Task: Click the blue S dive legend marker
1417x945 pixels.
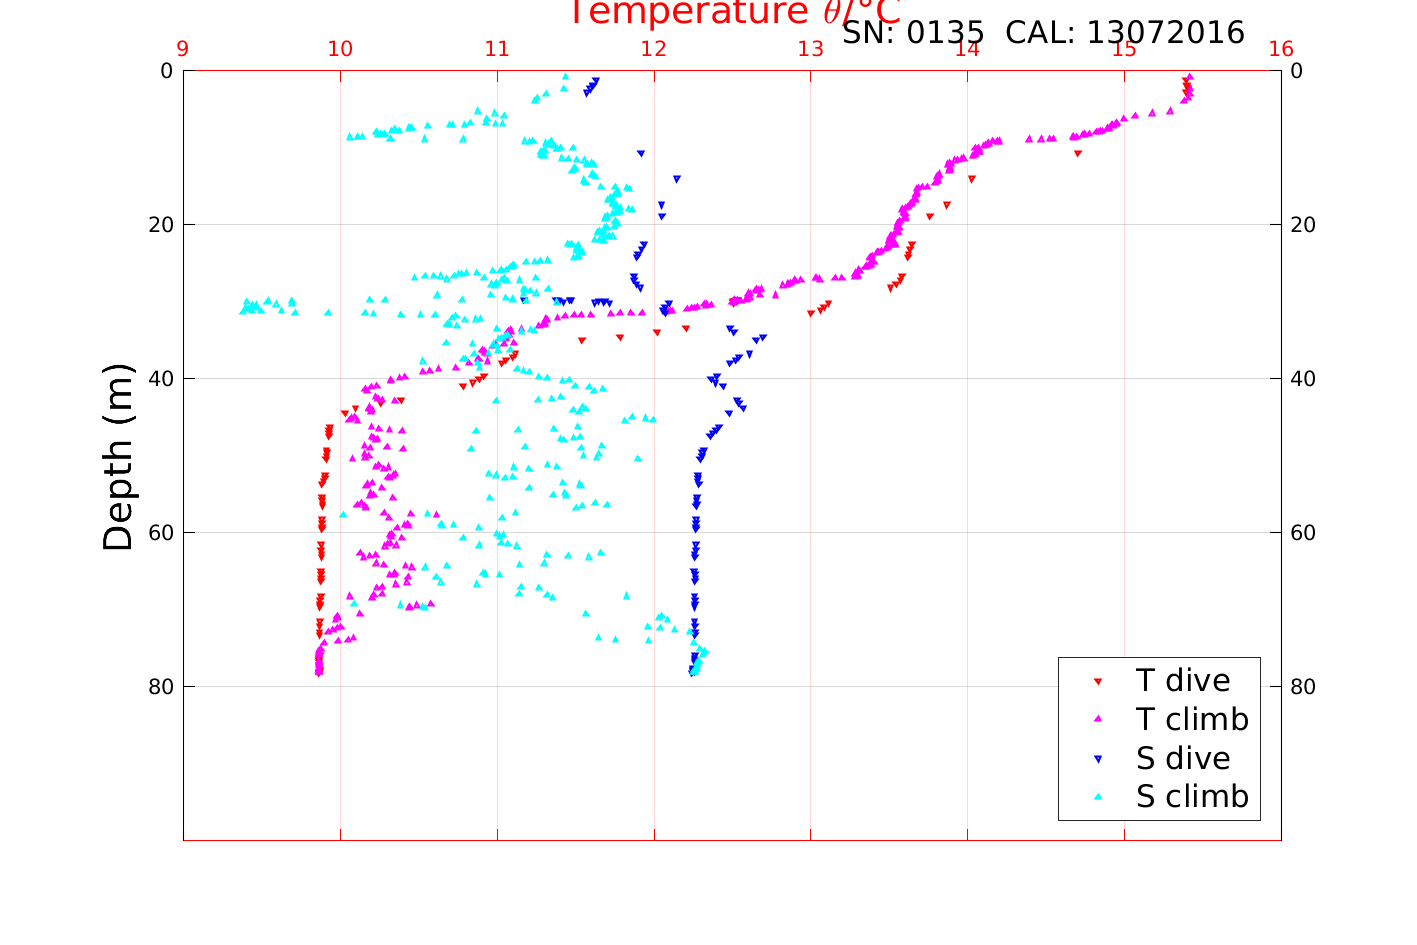Action: click(x=1097, y=760)
